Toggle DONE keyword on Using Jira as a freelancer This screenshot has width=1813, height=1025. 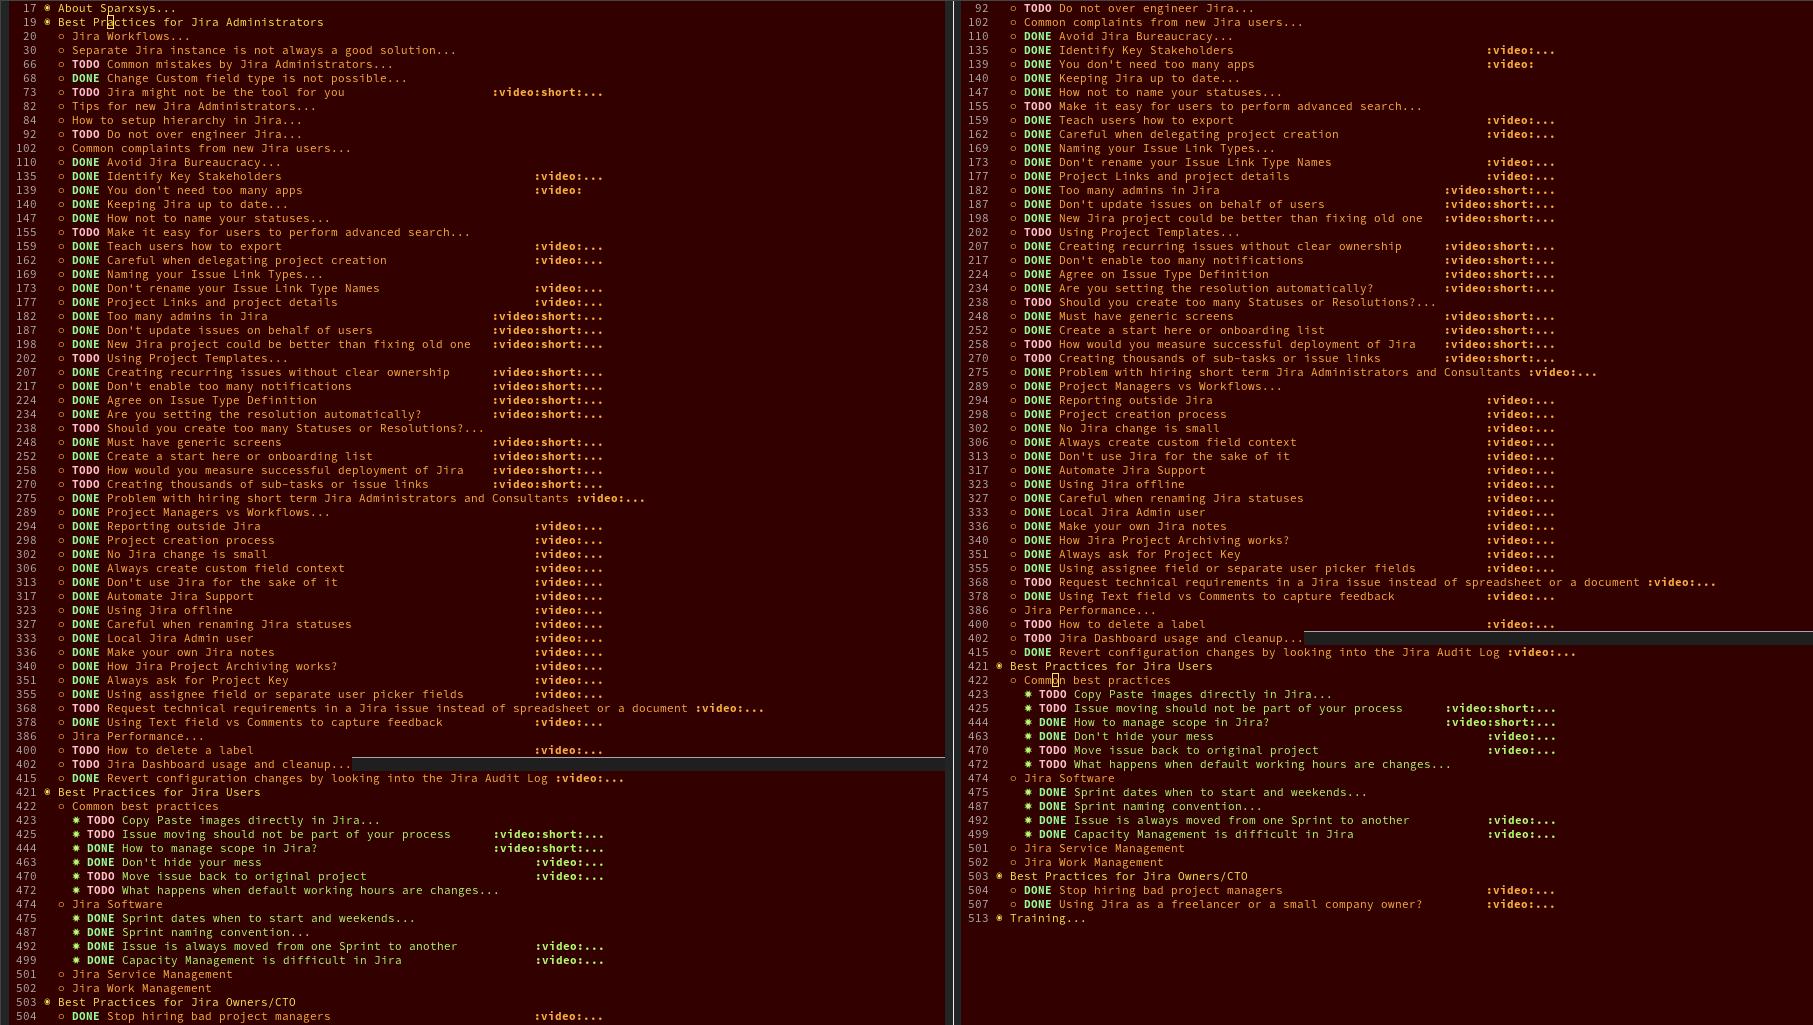(x=1038, y=904)
